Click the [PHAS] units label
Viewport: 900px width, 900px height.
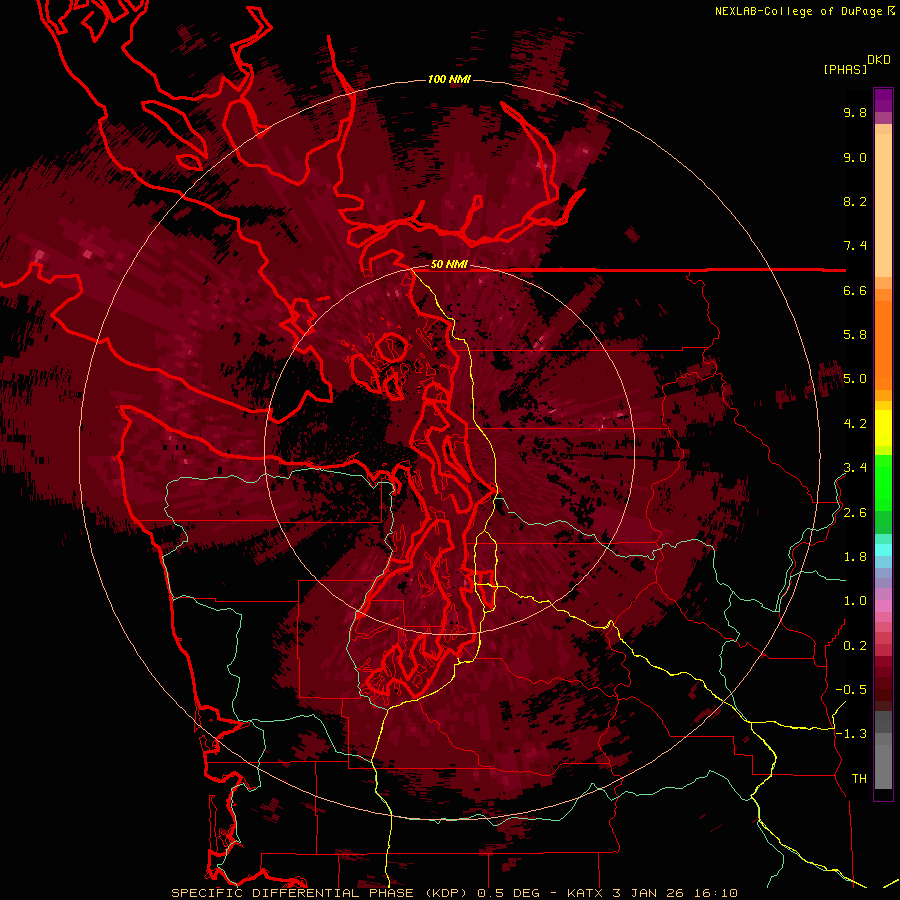(x=845, y=69)
